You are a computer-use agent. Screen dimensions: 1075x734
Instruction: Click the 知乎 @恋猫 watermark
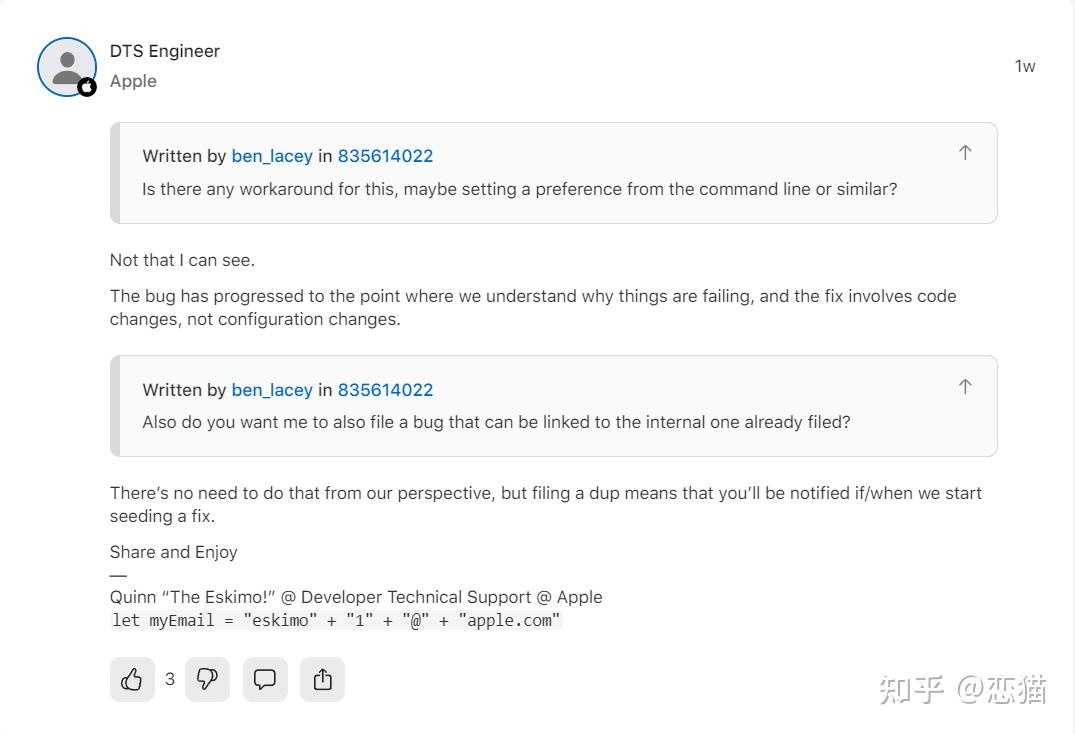(962, 689)
